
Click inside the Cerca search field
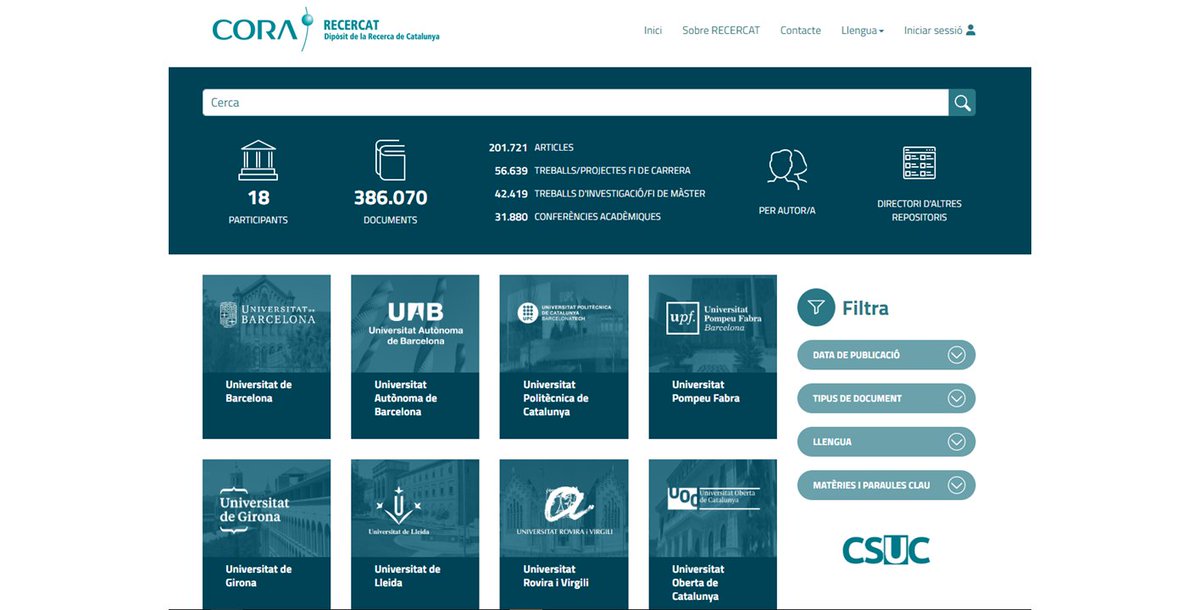[575, 102]
